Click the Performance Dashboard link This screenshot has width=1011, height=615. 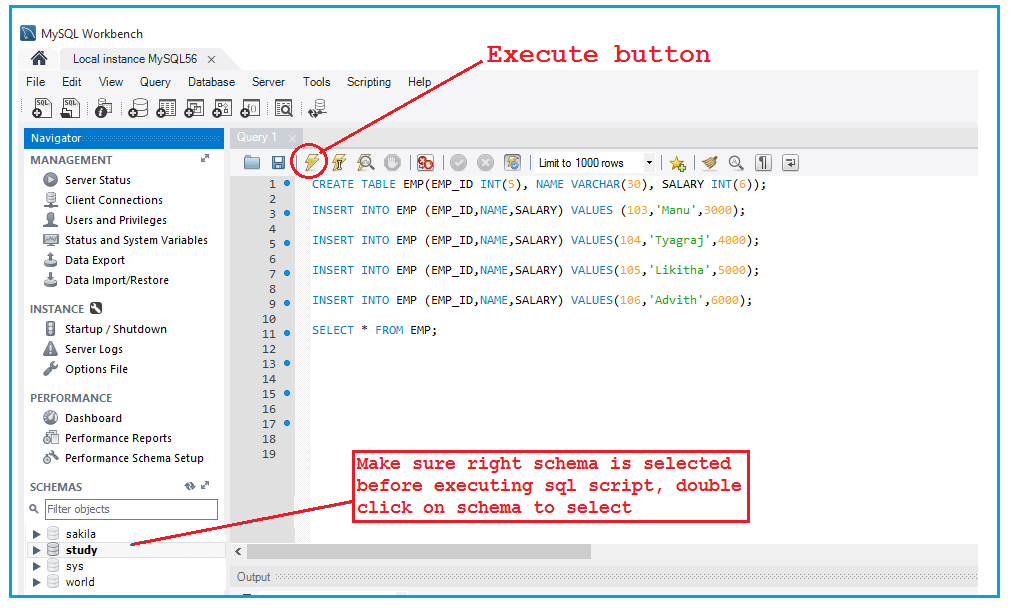pos(93,418)
